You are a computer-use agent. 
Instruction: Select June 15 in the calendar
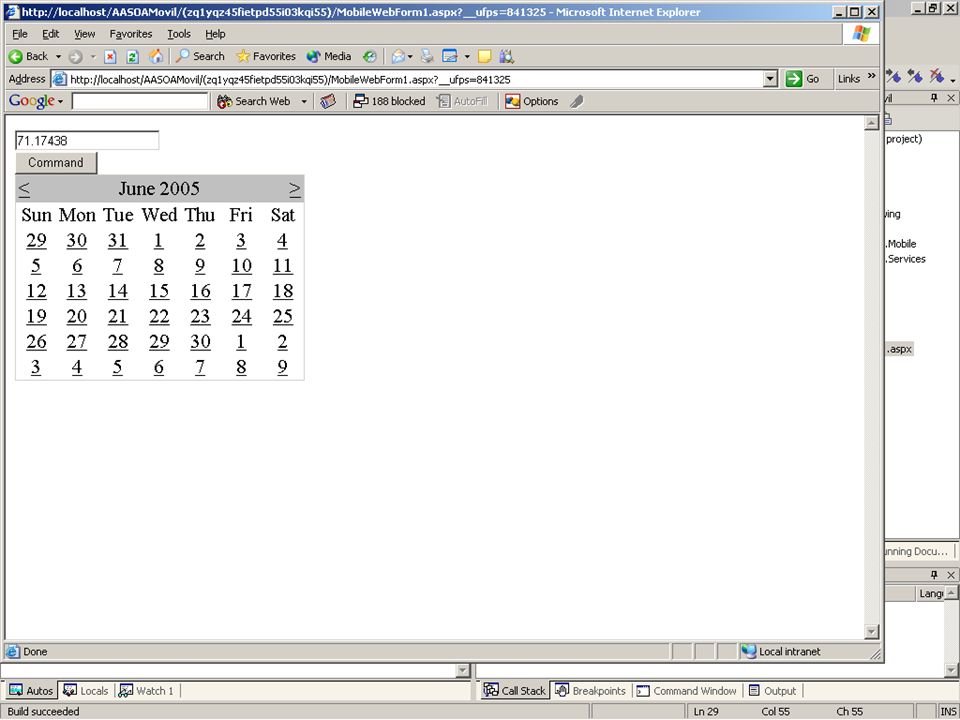(159, 291)
